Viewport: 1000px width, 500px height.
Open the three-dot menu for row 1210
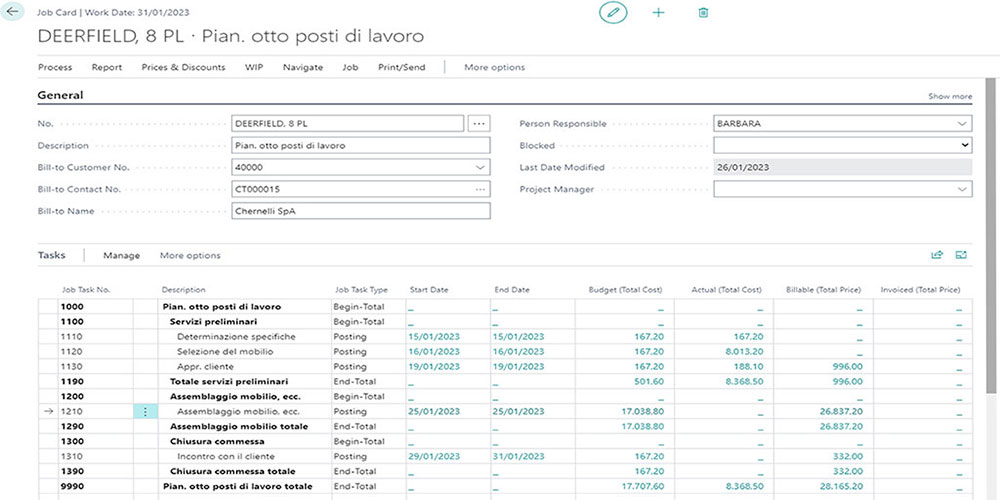[146, 411]
